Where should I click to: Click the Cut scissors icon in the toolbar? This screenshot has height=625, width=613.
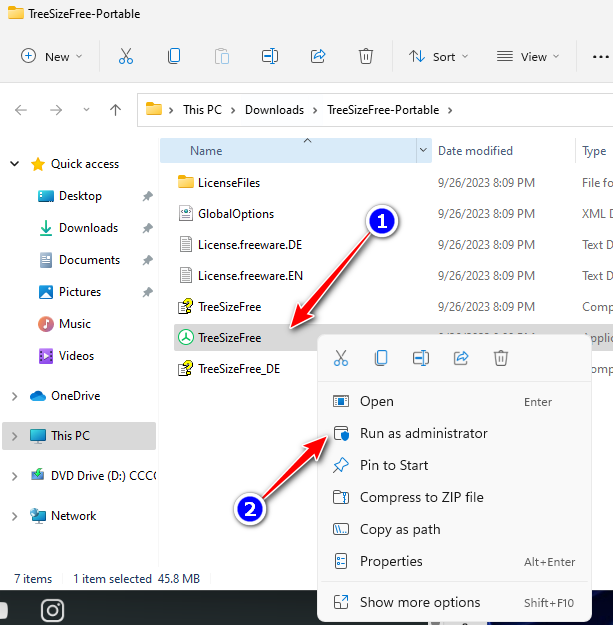(x=126, y=56)
